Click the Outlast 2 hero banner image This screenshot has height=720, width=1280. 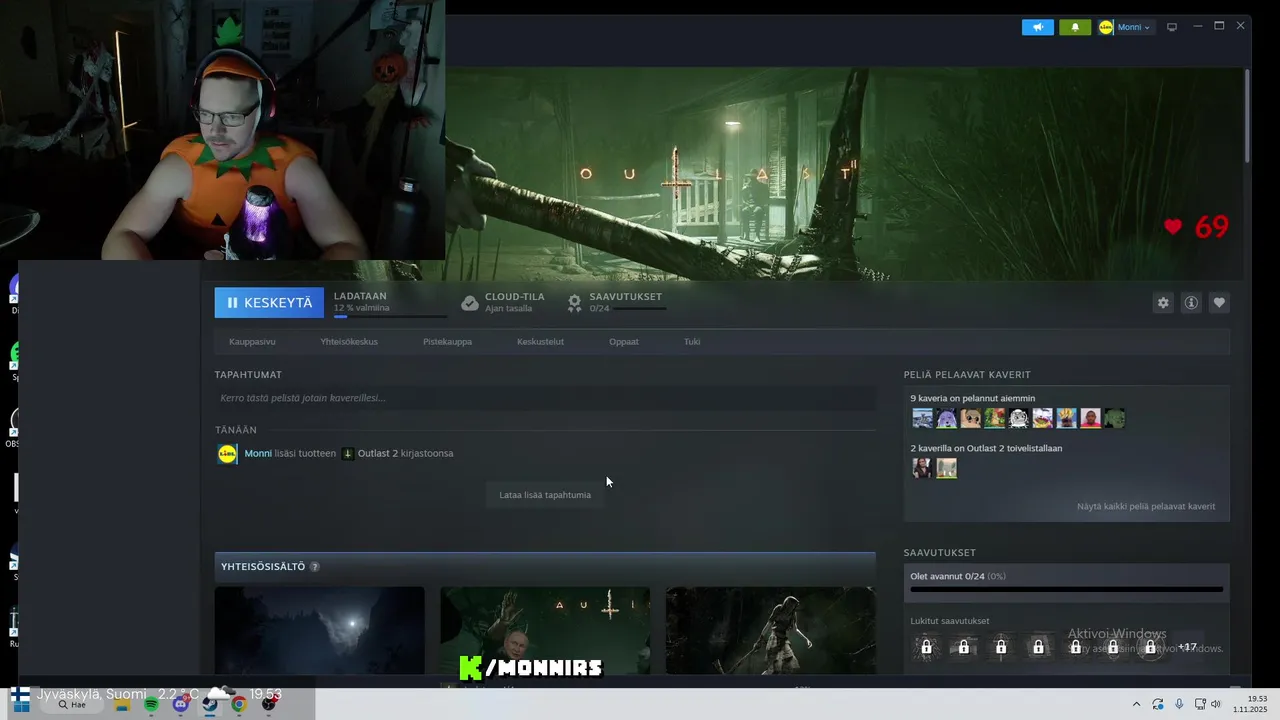coord(845,174)
